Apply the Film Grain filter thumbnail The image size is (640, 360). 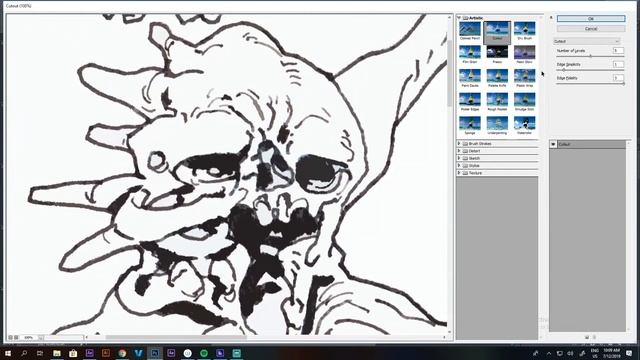pos(470,53)
